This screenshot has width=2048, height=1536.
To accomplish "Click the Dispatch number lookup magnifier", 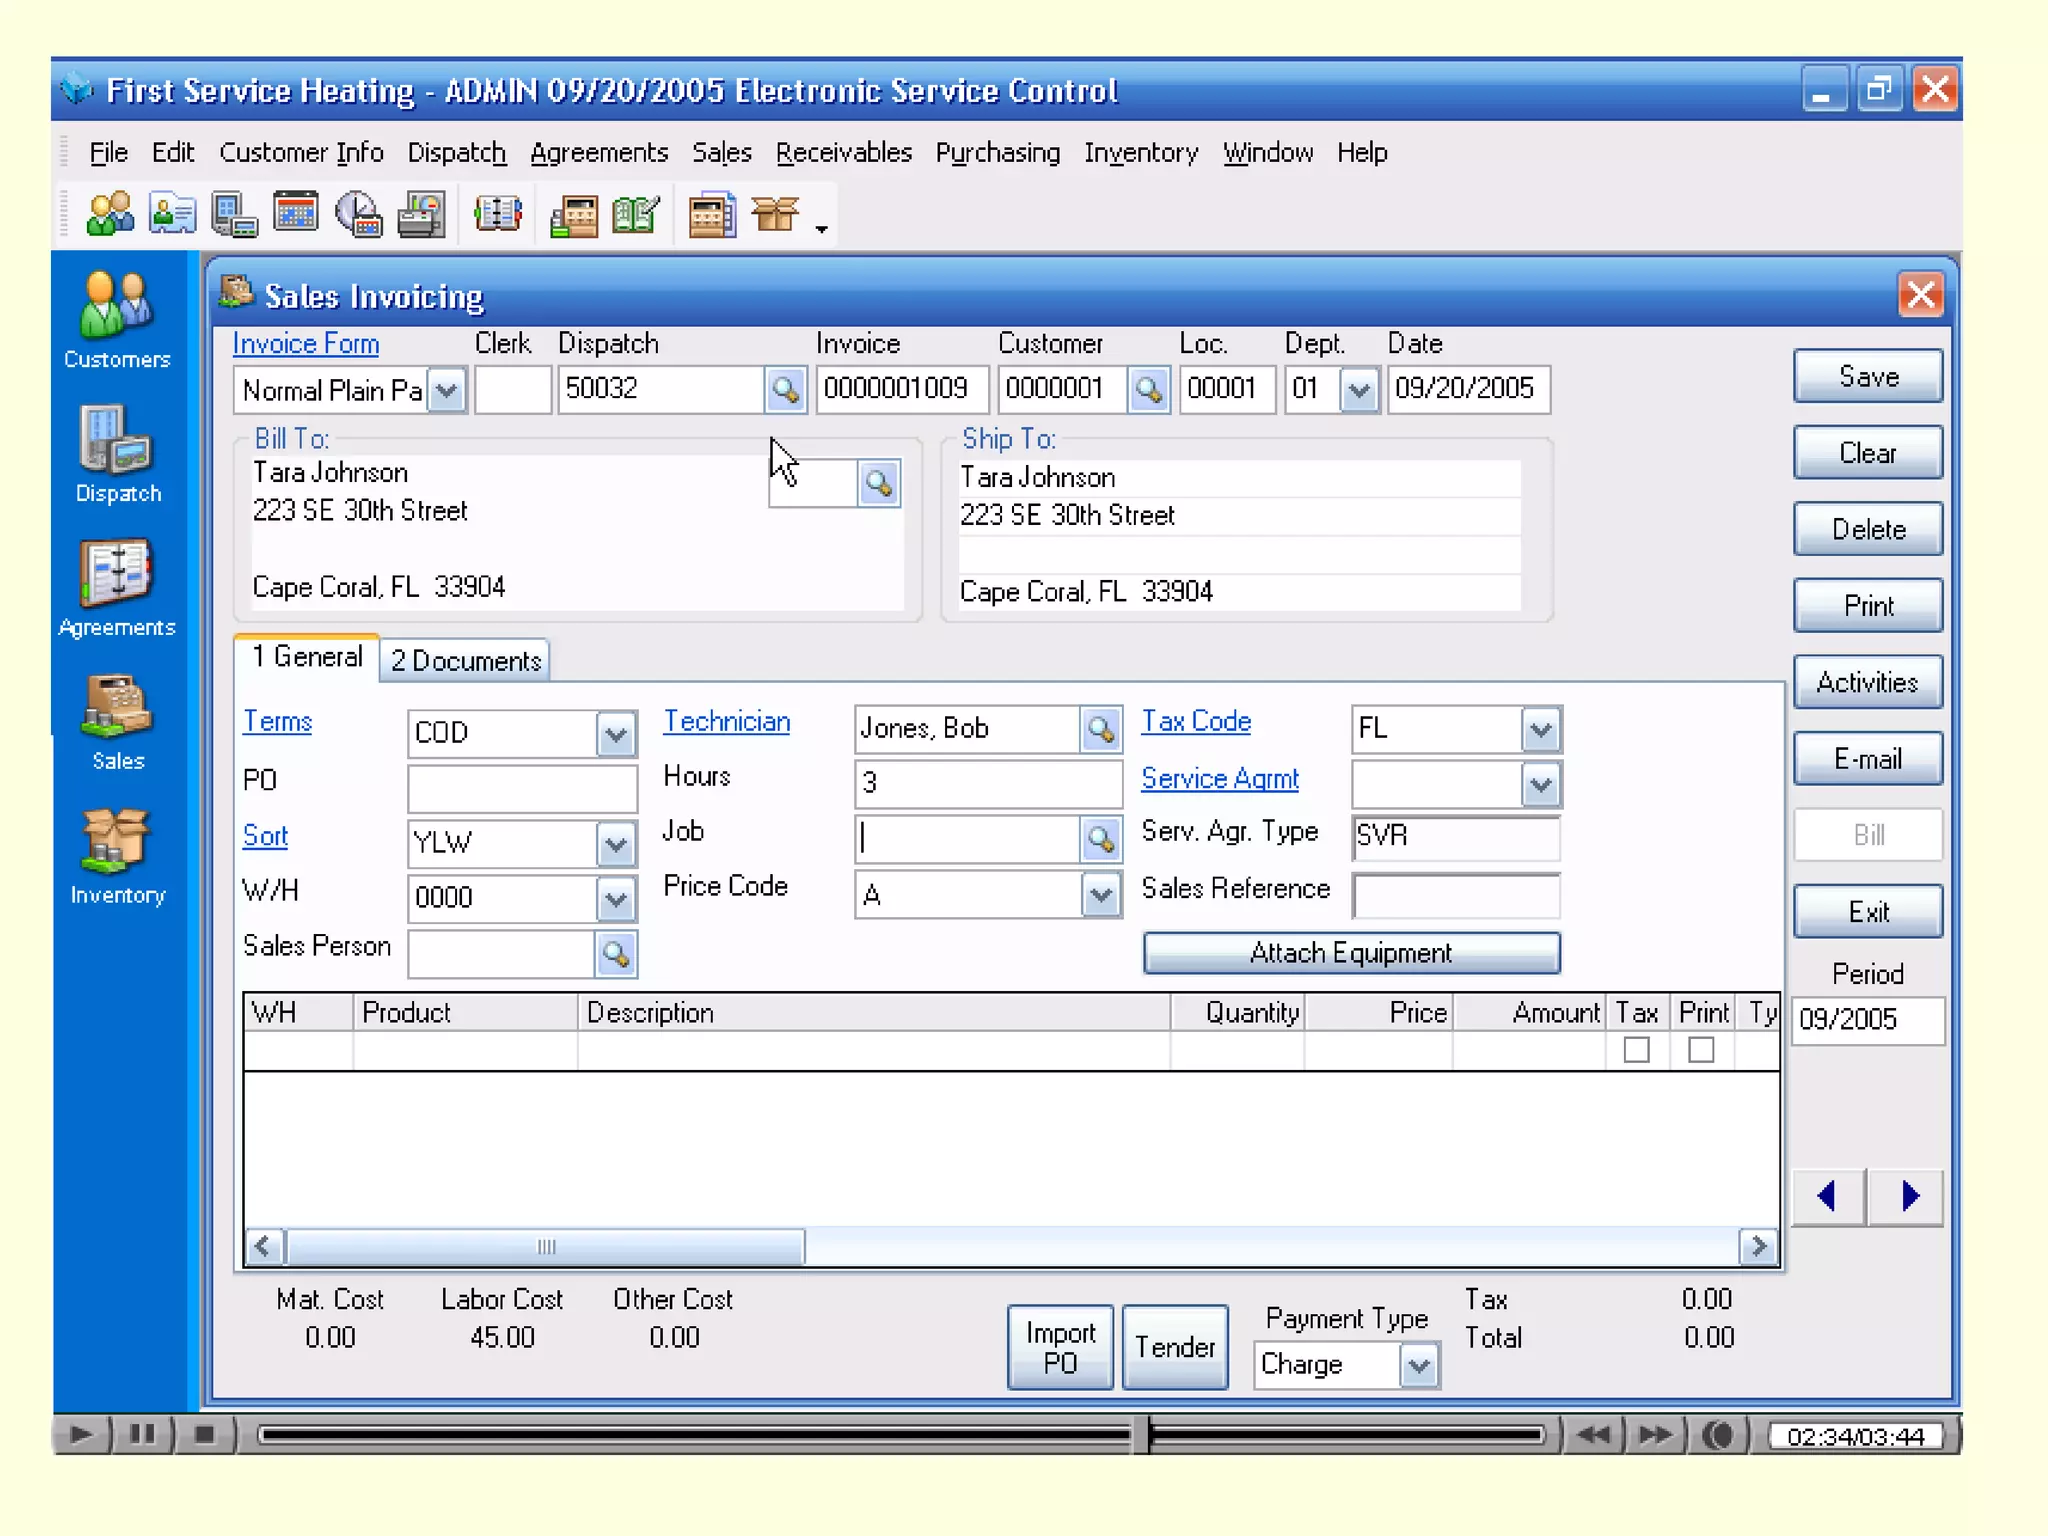I will click(785, 389).
